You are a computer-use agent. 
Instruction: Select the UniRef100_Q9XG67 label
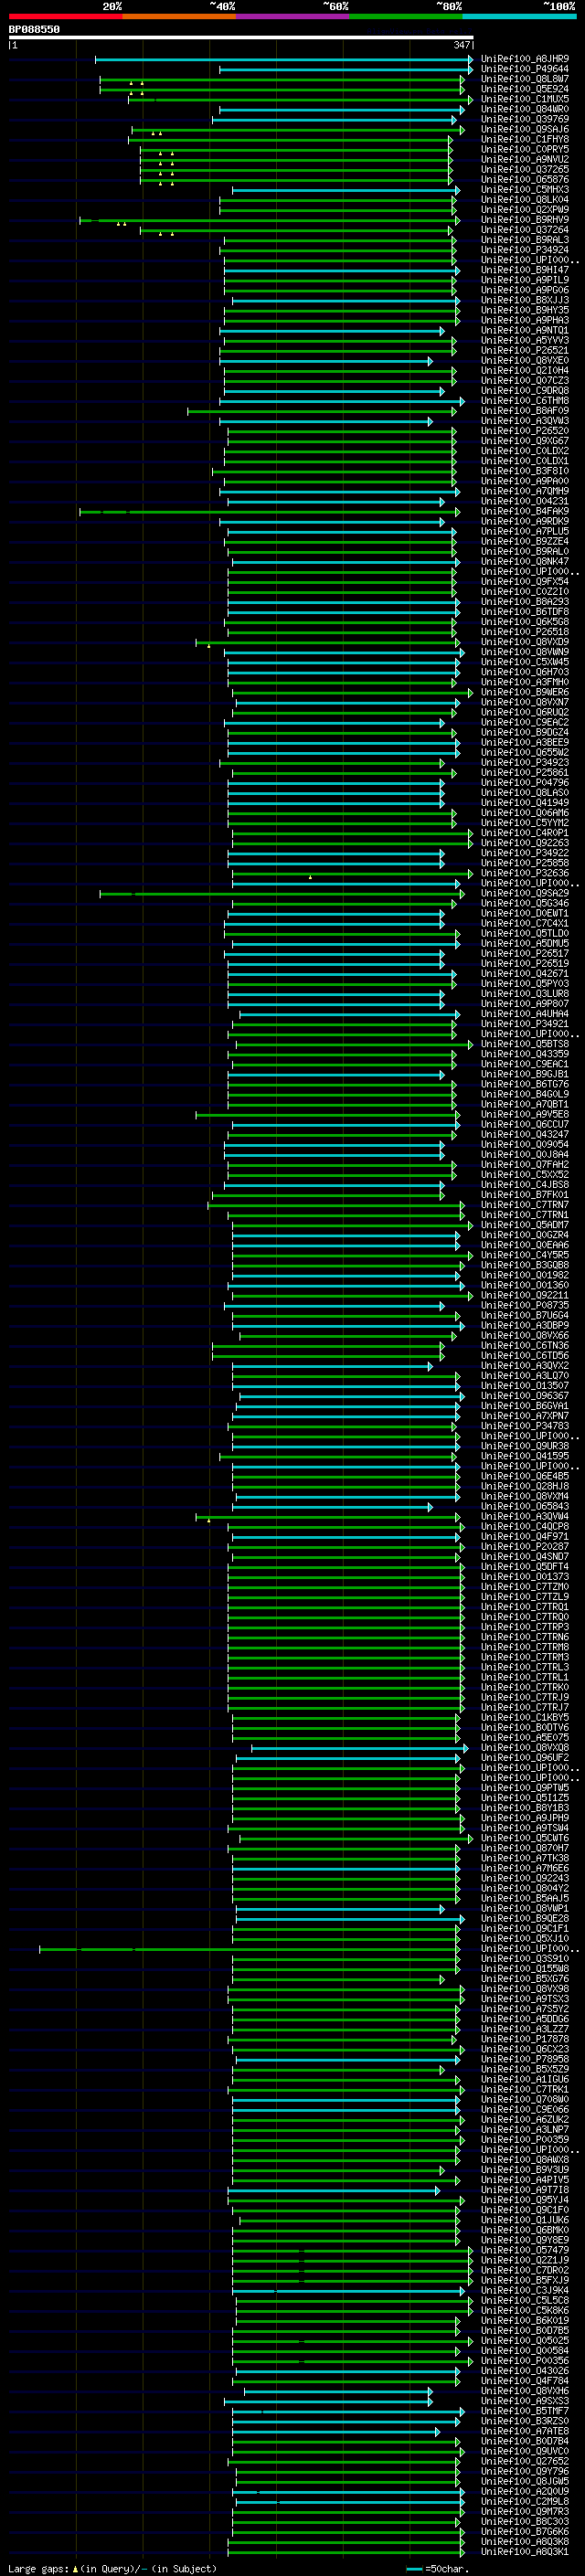[x=525, y=441]
